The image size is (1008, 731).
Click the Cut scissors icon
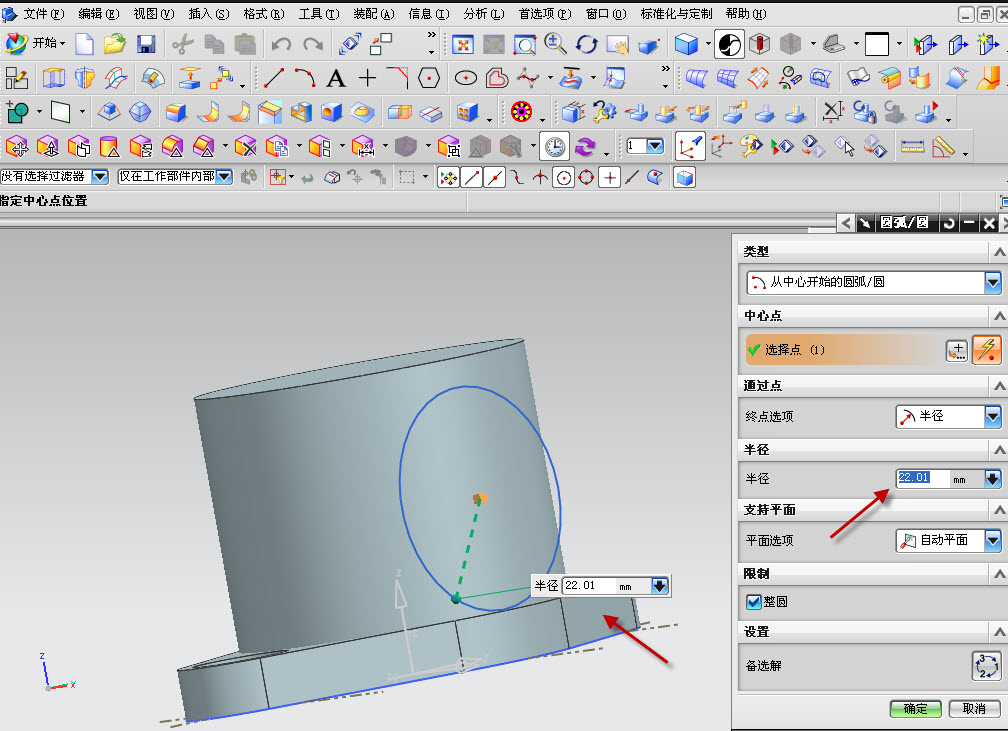[183, 44]
